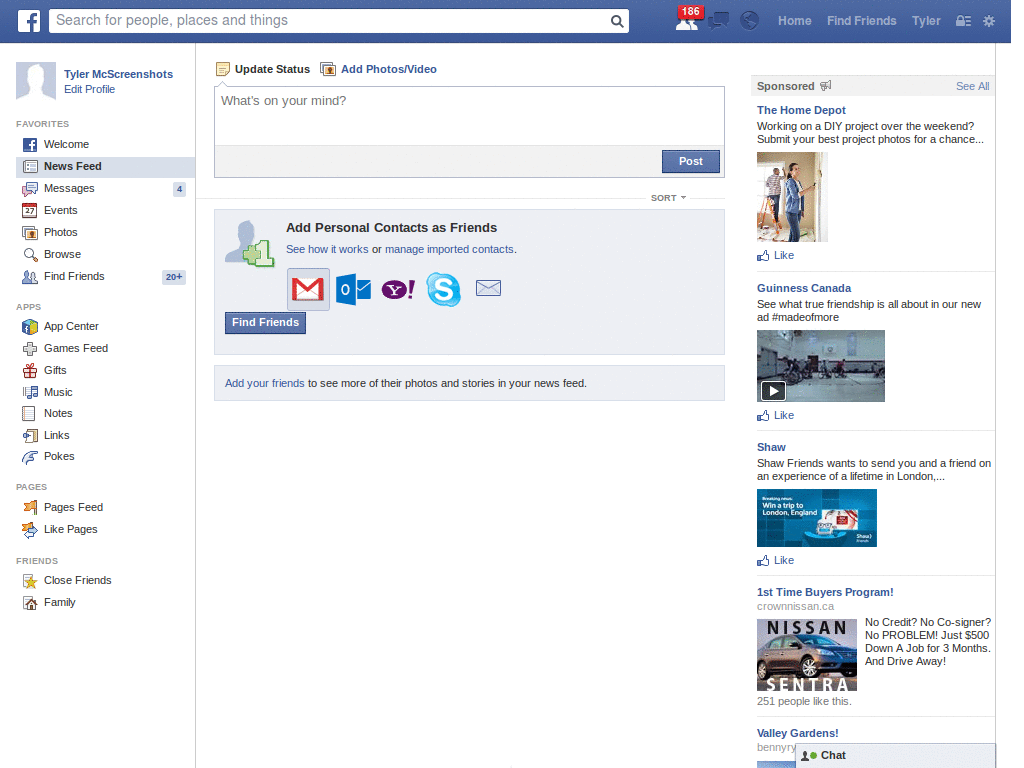The image size is (1024, 768).
Task: Click the App Center cube icon
Action: pos(30,327)
